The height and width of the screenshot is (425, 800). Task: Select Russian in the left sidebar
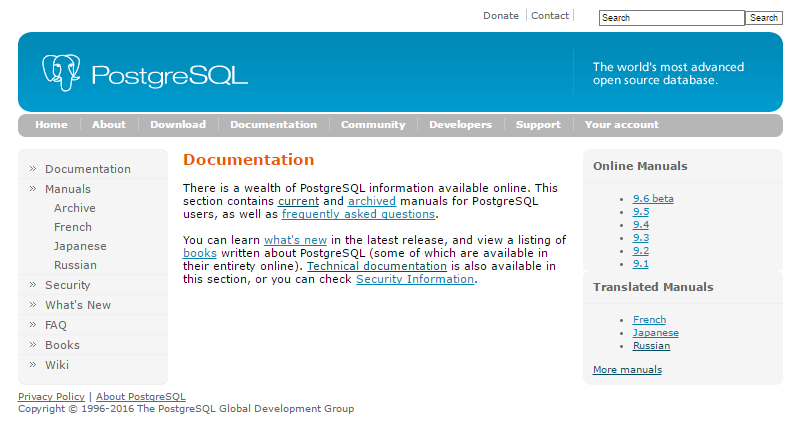(75, 265)
